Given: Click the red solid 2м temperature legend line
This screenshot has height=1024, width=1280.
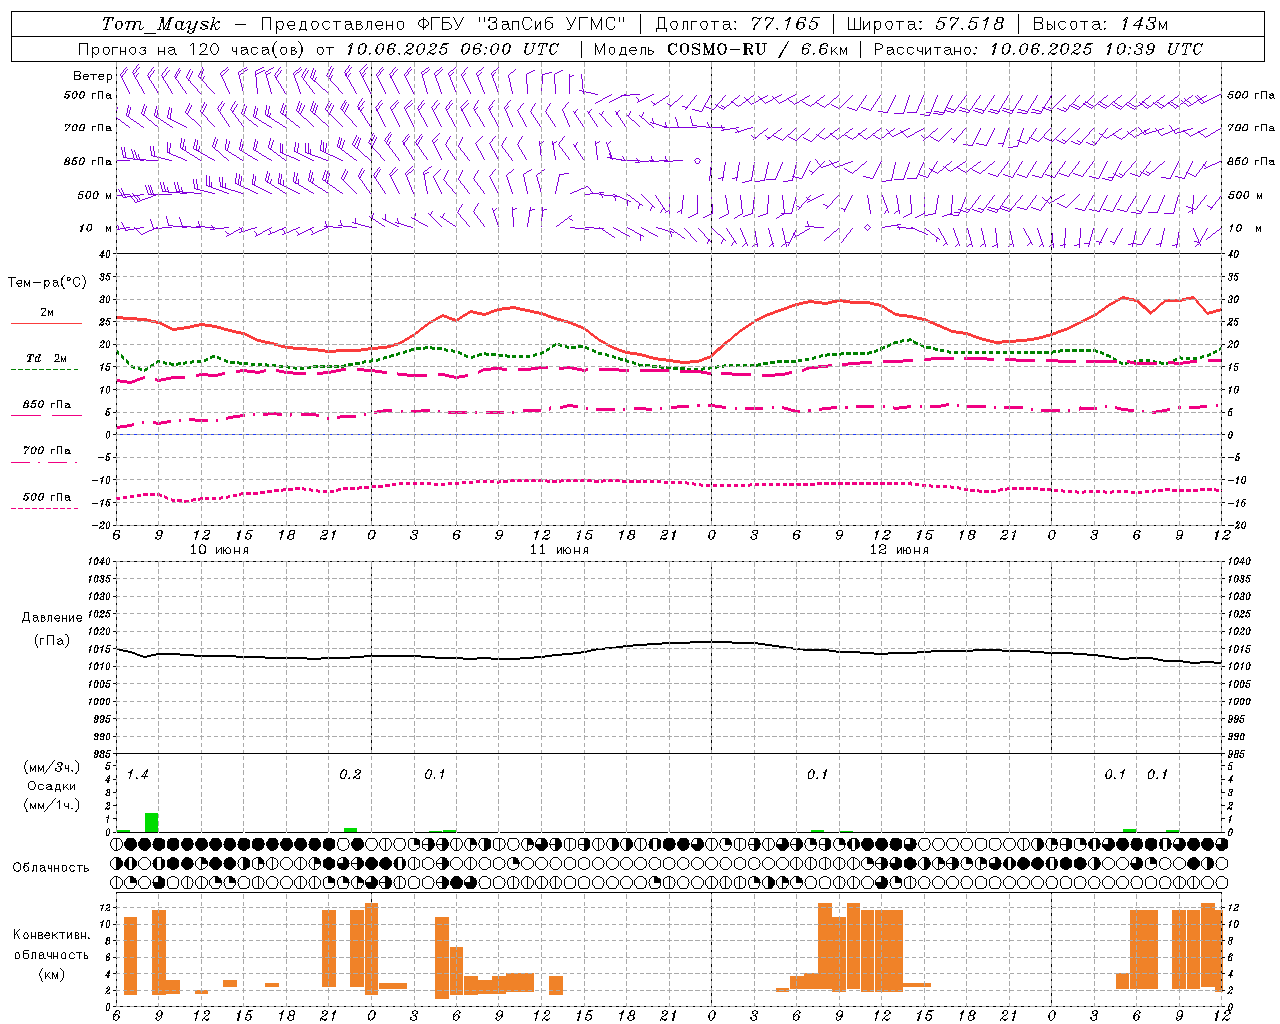Looking at the screenshot, I should coord(46,323).
